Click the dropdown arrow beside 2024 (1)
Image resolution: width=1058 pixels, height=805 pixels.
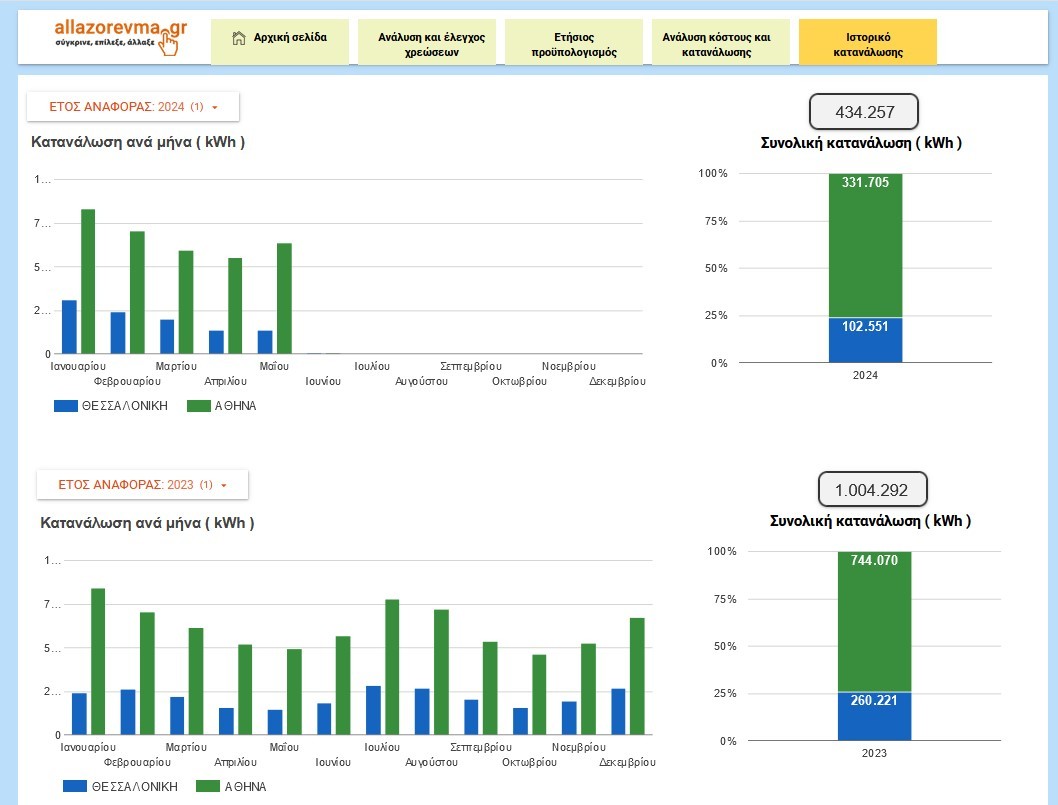(x=215, y=107)
